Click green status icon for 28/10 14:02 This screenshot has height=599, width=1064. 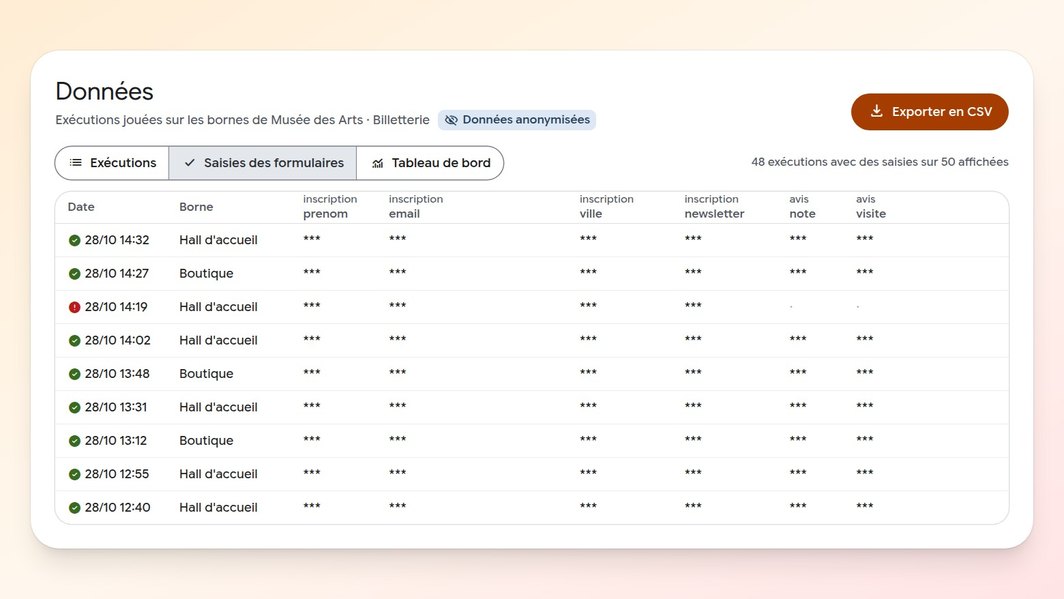75,341
